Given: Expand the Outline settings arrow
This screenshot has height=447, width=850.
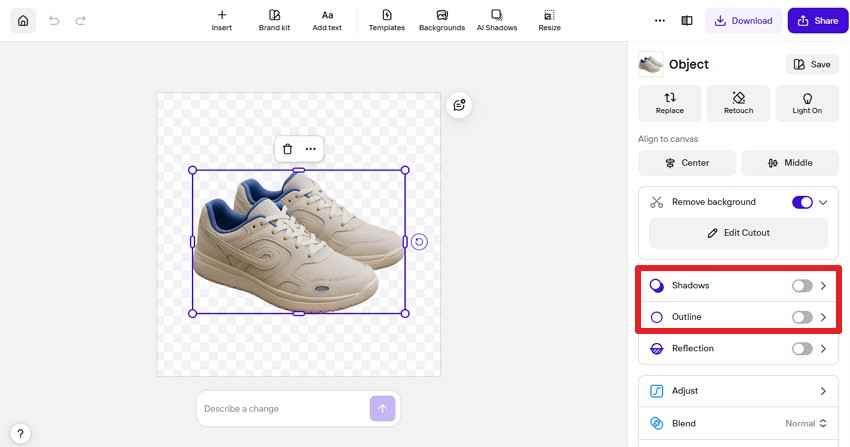Looking at the screenshot, I should point(823,317).
